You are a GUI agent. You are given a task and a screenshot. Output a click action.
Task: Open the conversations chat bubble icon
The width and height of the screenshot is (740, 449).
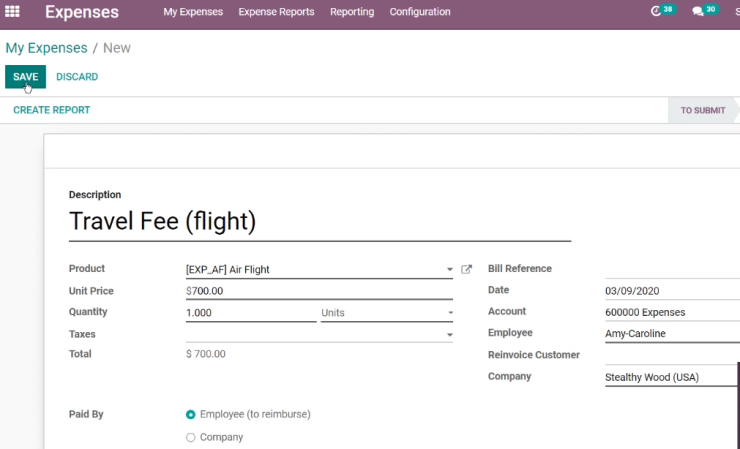tap(698, 11)
